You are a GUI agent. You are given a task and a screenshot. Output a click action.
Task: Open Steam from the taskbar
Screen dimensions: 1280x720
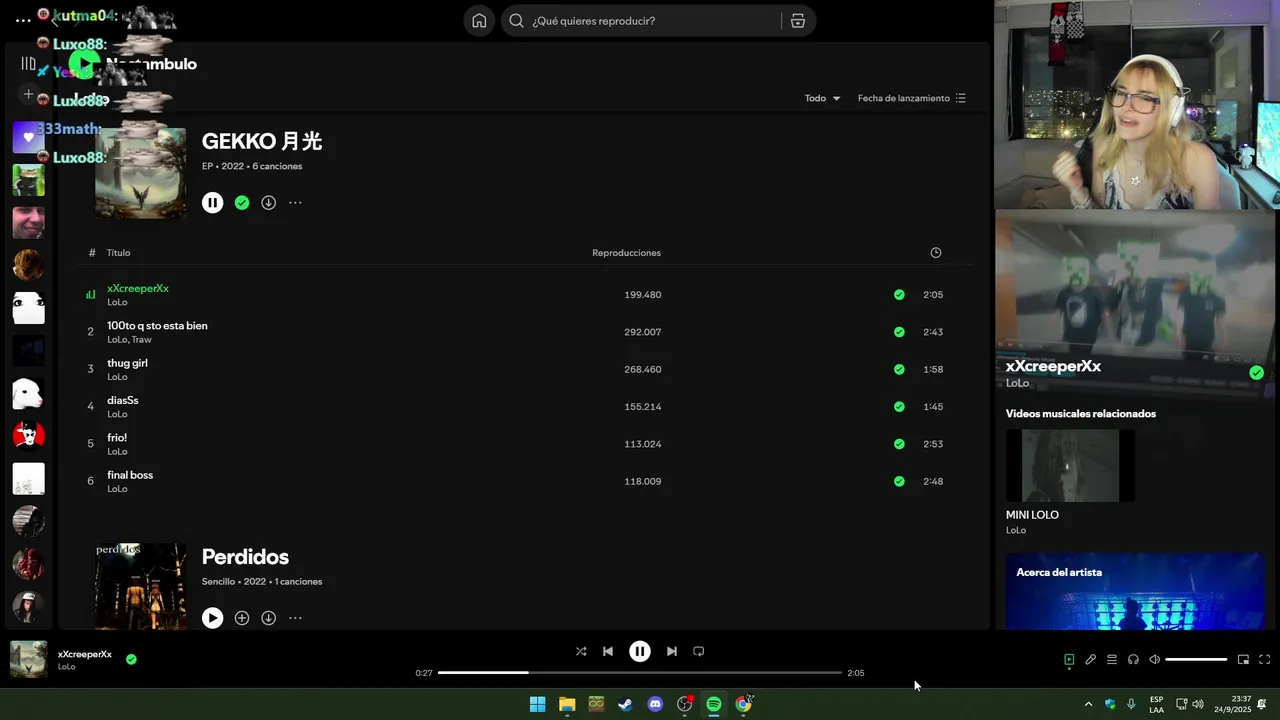point(625,704)
